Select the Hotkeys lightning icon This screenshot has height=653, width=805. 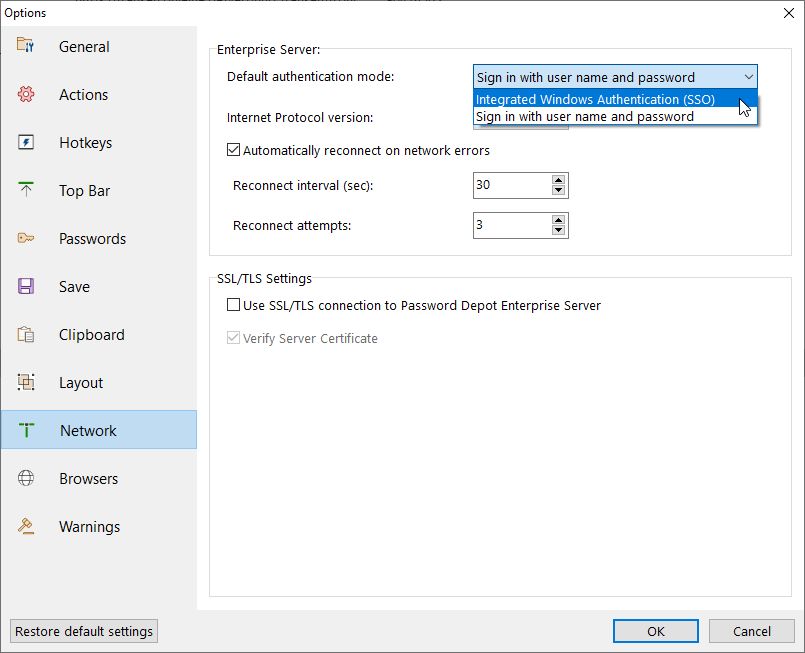[26, 142]
